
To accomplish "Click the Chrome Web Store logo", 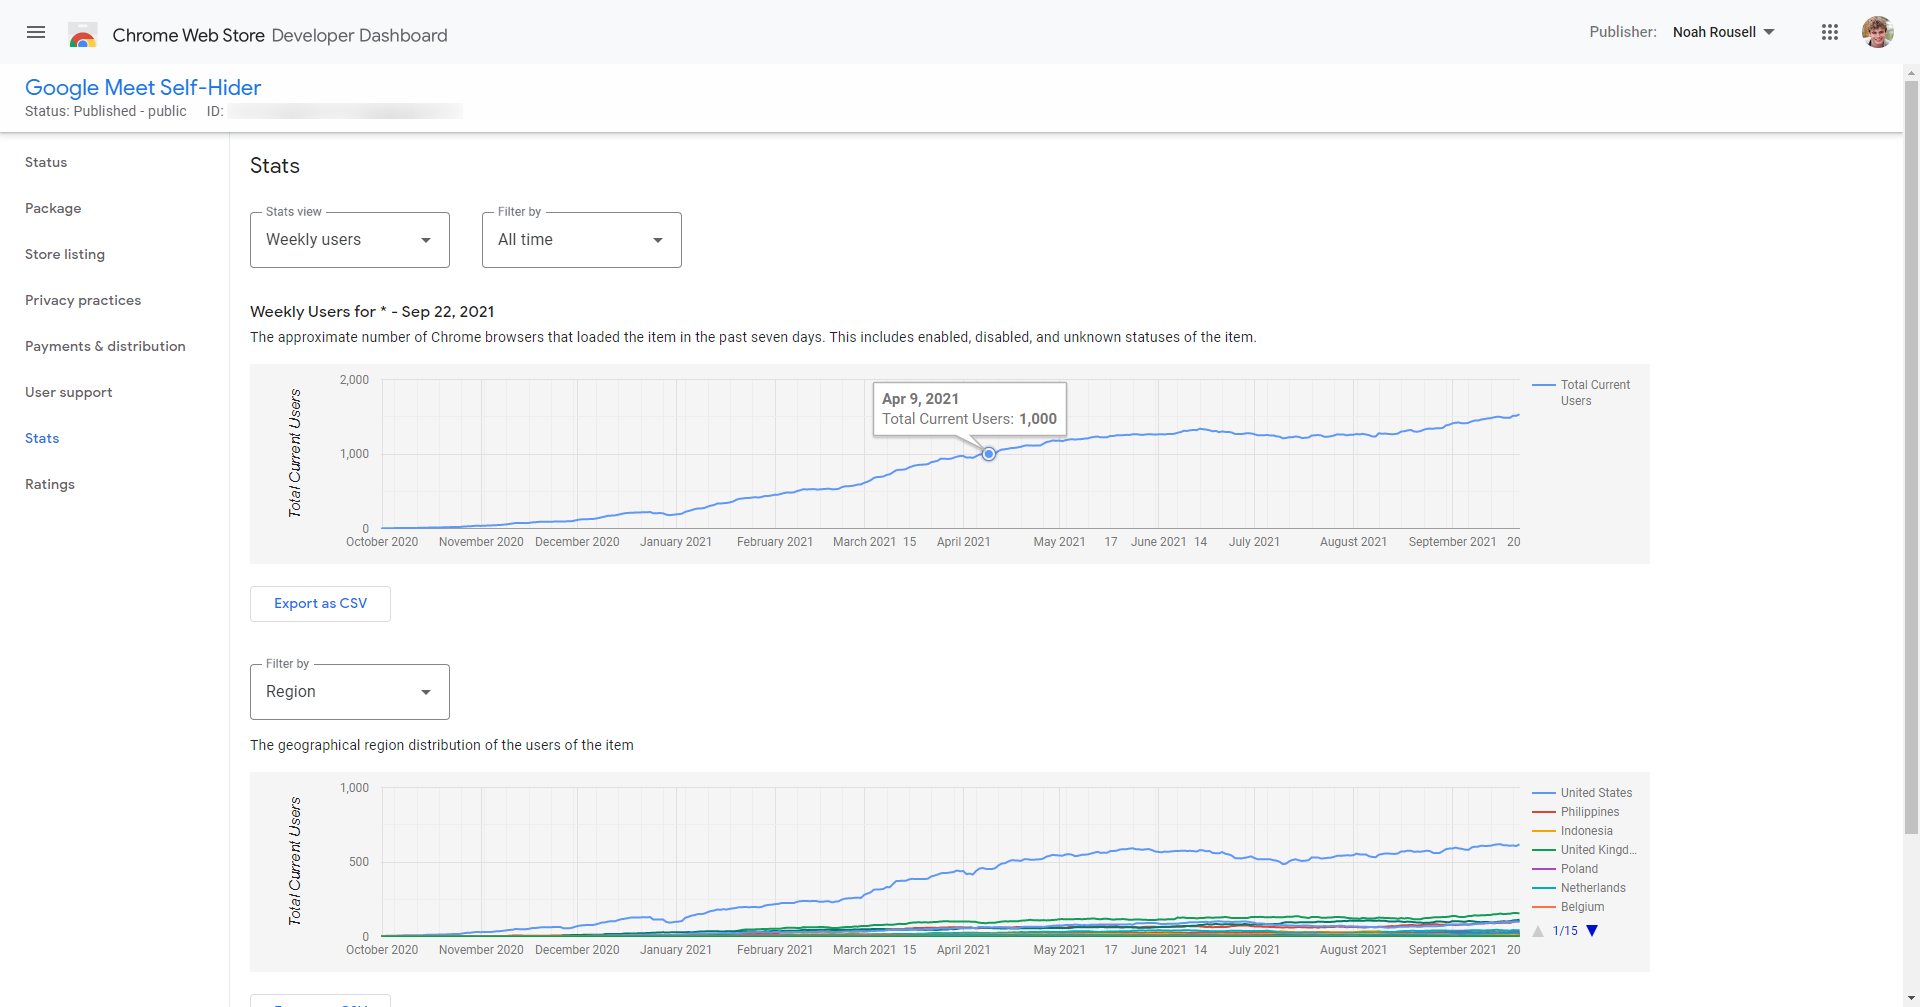I will point(83,35).
